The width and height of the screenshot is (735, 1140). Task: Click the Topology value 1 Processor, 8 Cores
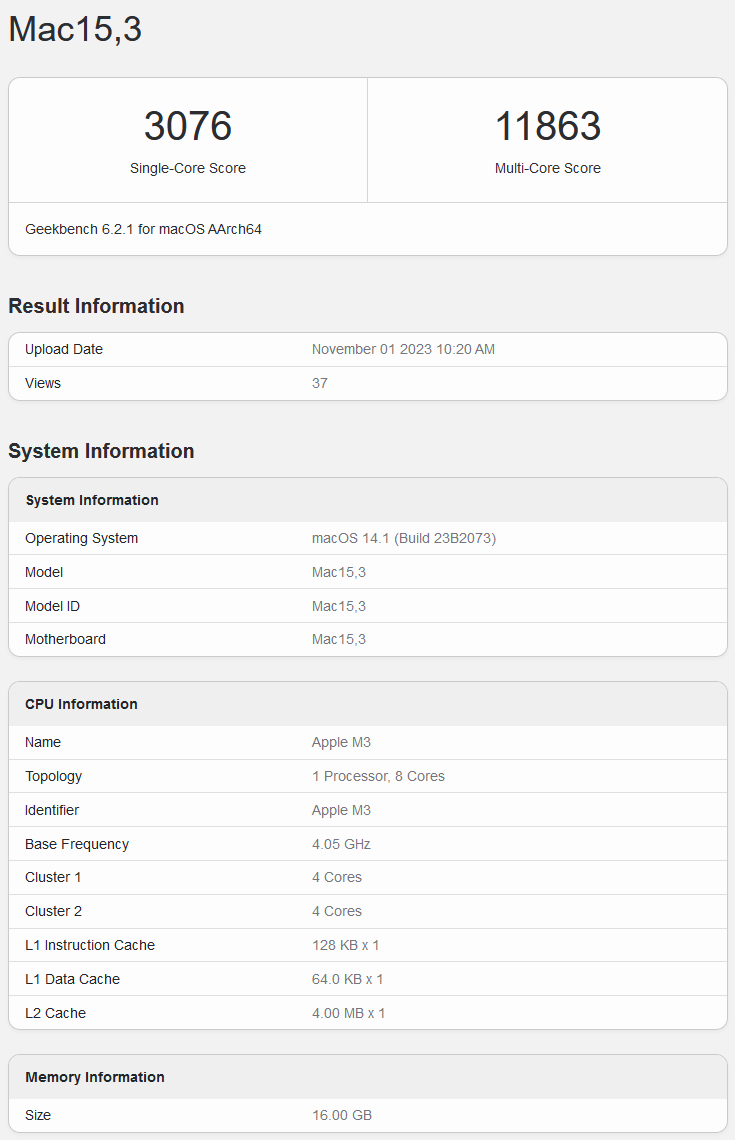coord(378,776)
